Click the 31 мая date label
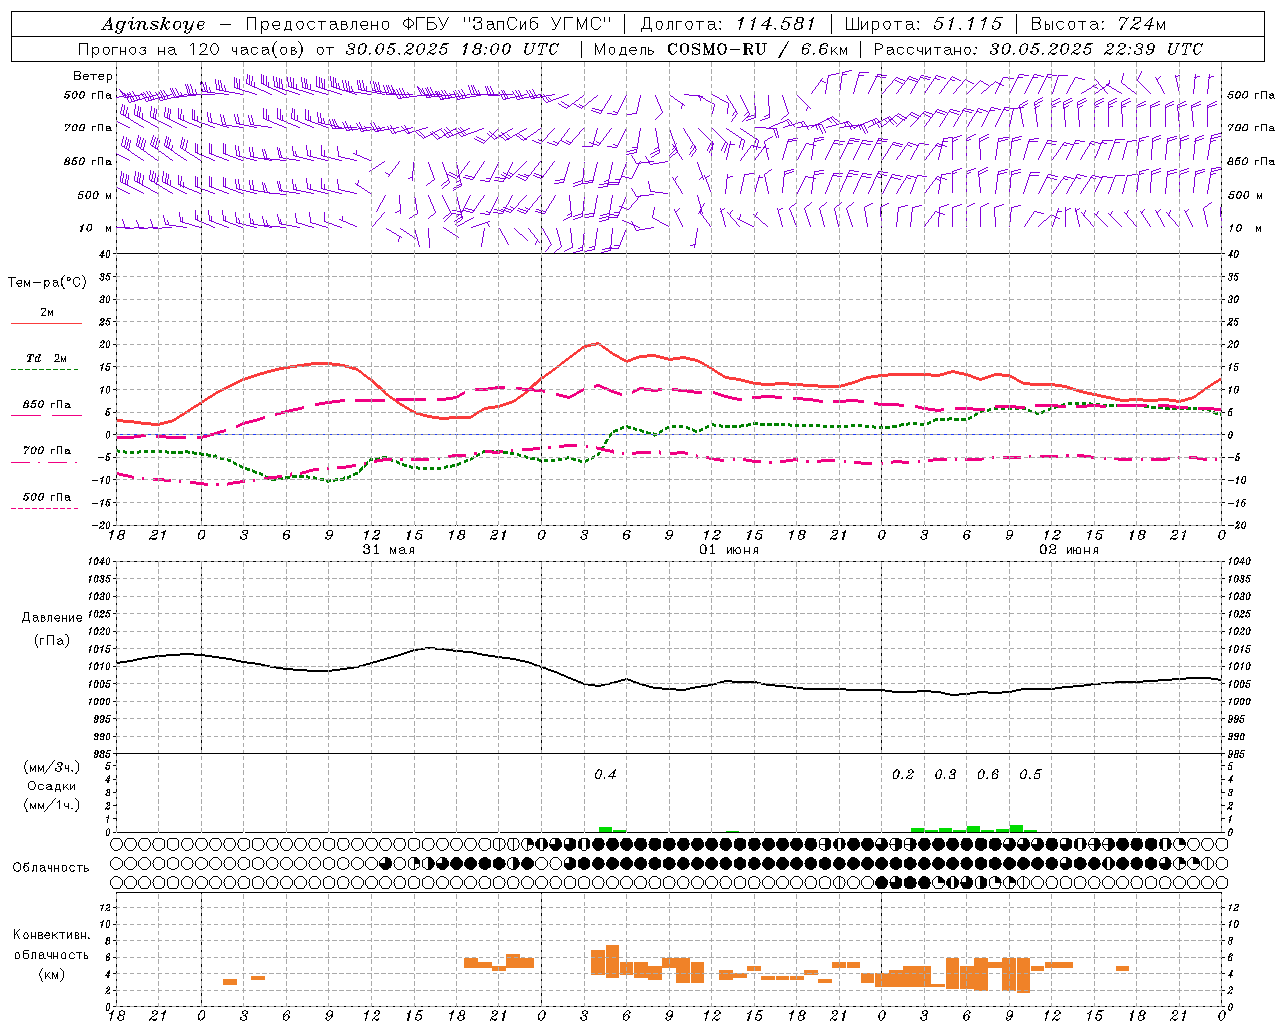The image size is (1280, 1024). click(x=388, y=550)
